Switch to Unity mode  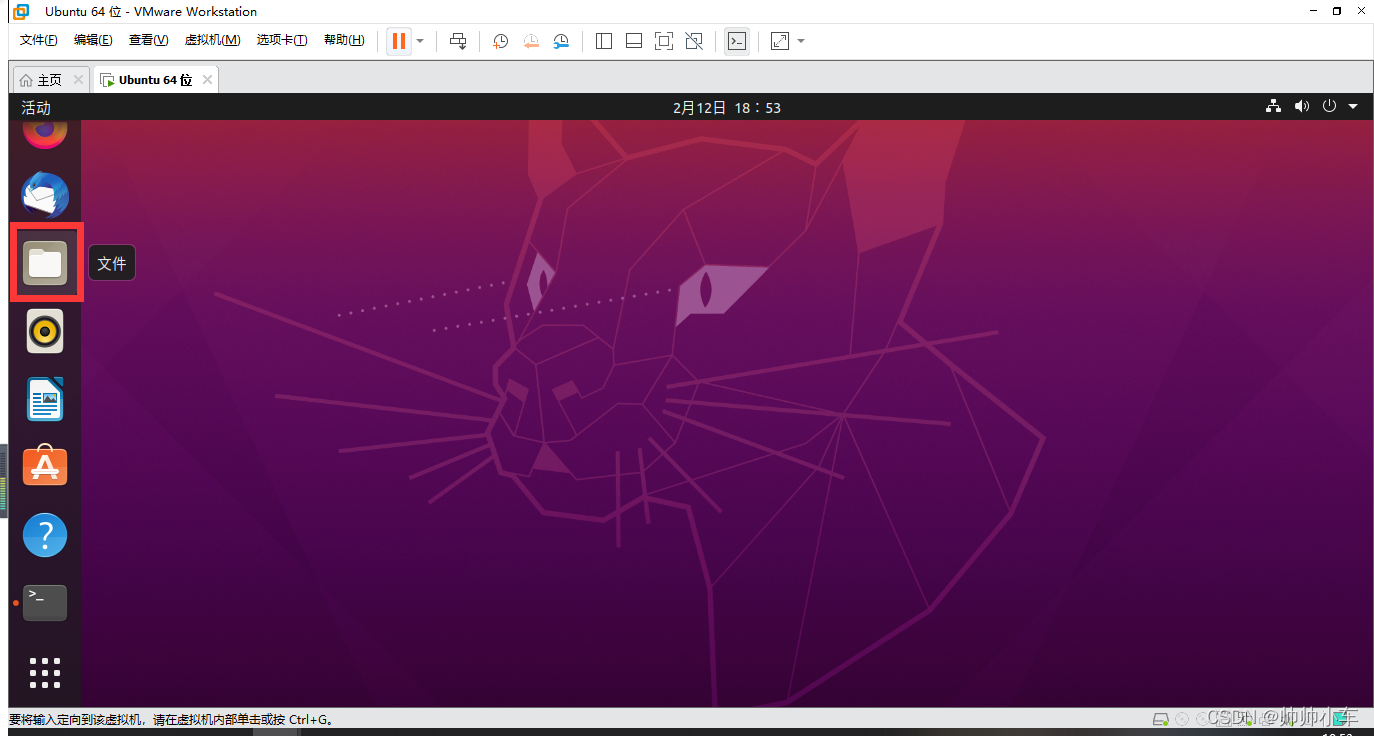click(694, 41)
